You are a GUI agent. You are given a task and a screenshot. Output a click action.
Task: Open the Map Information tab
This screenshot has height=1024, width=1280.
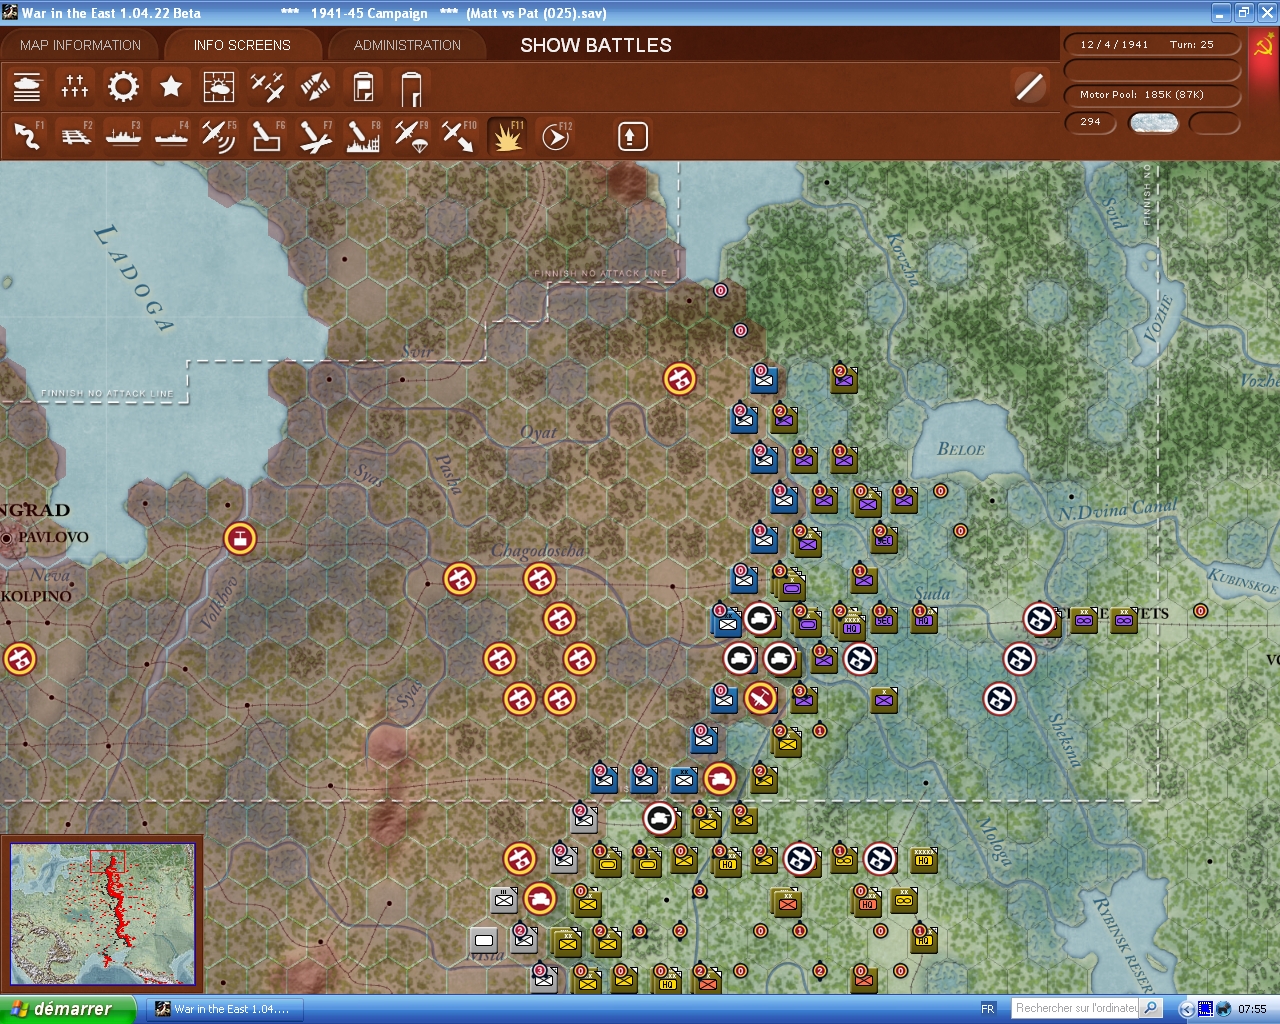(80, 45)
